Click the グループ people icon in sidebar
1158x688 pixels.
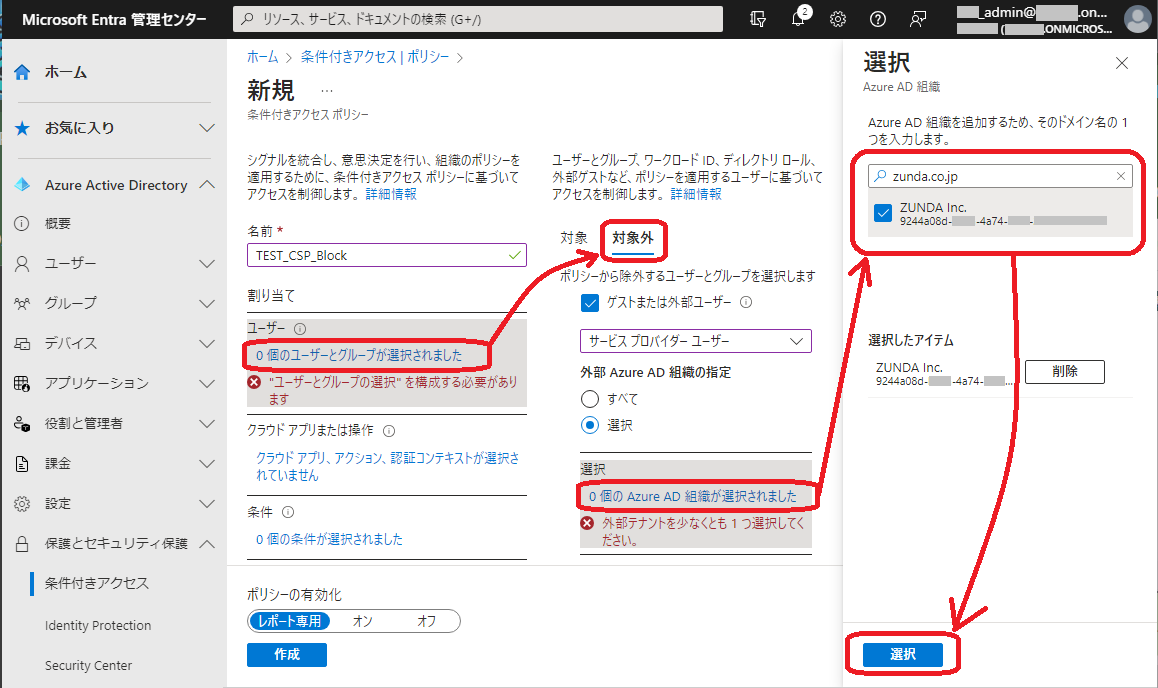pos(22,303)
